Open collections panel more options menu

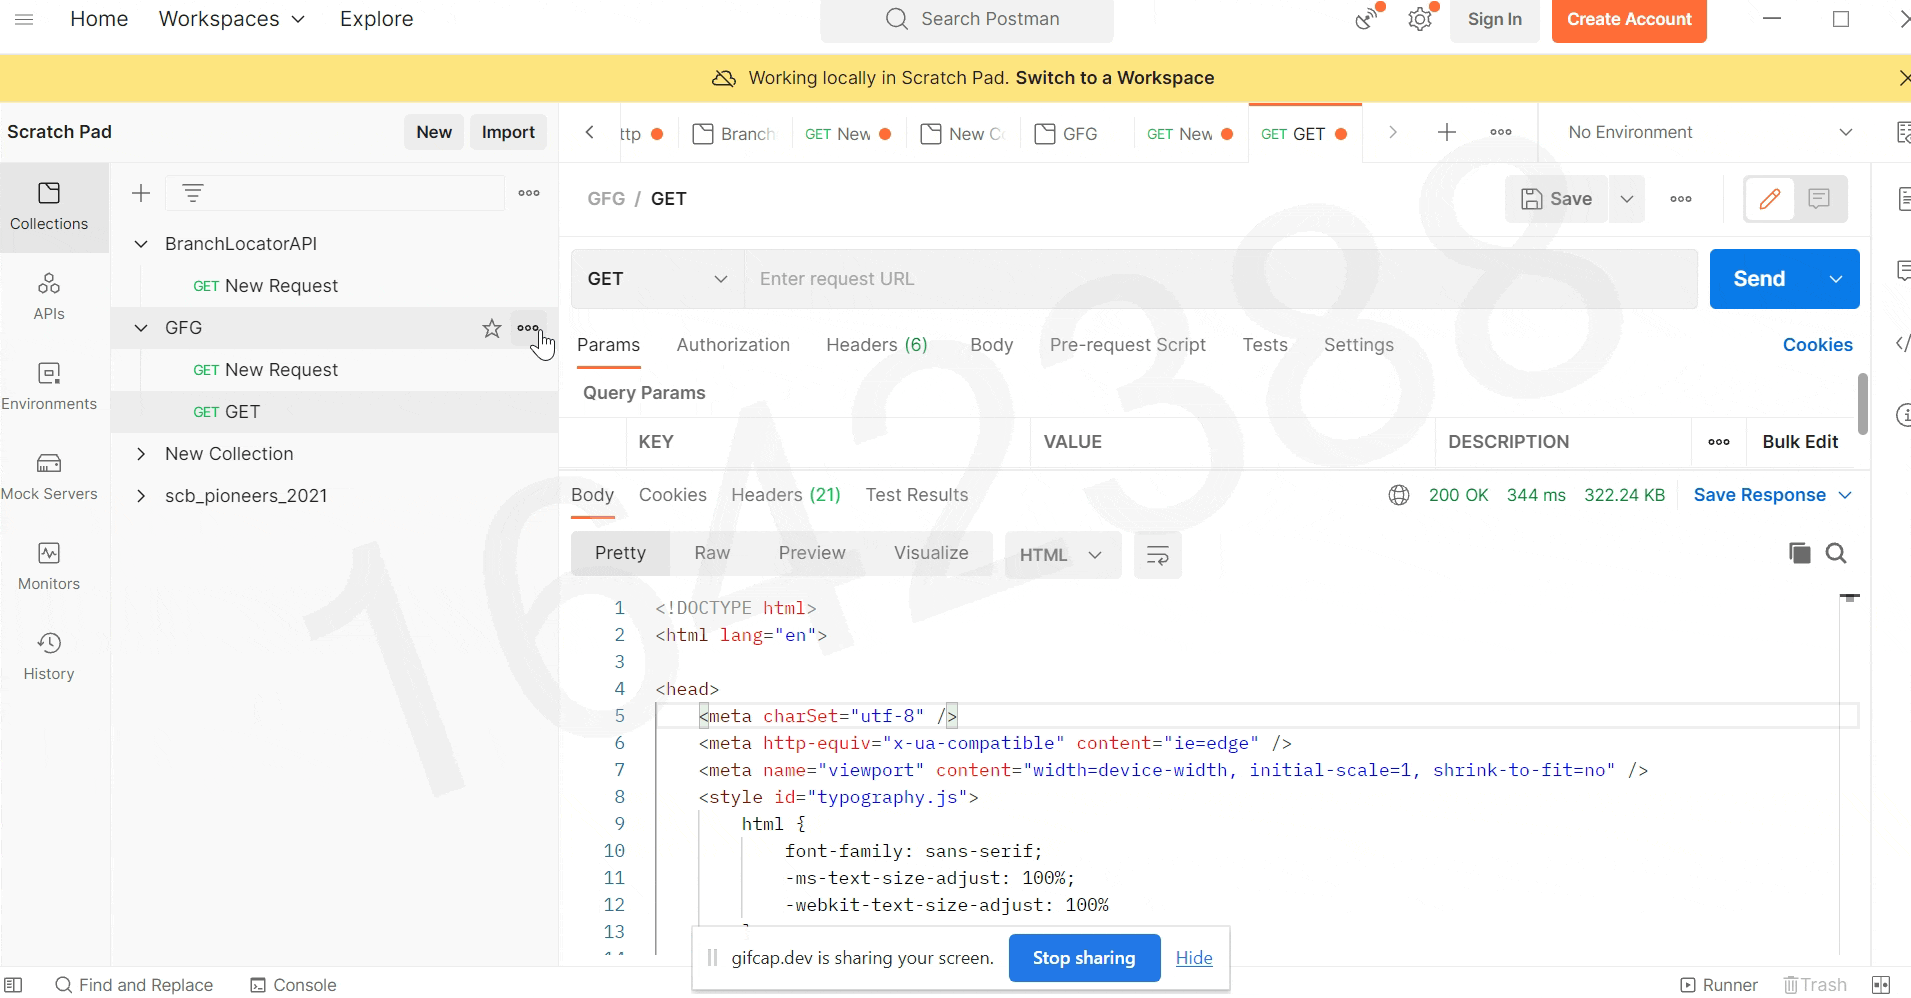point(529,193)
